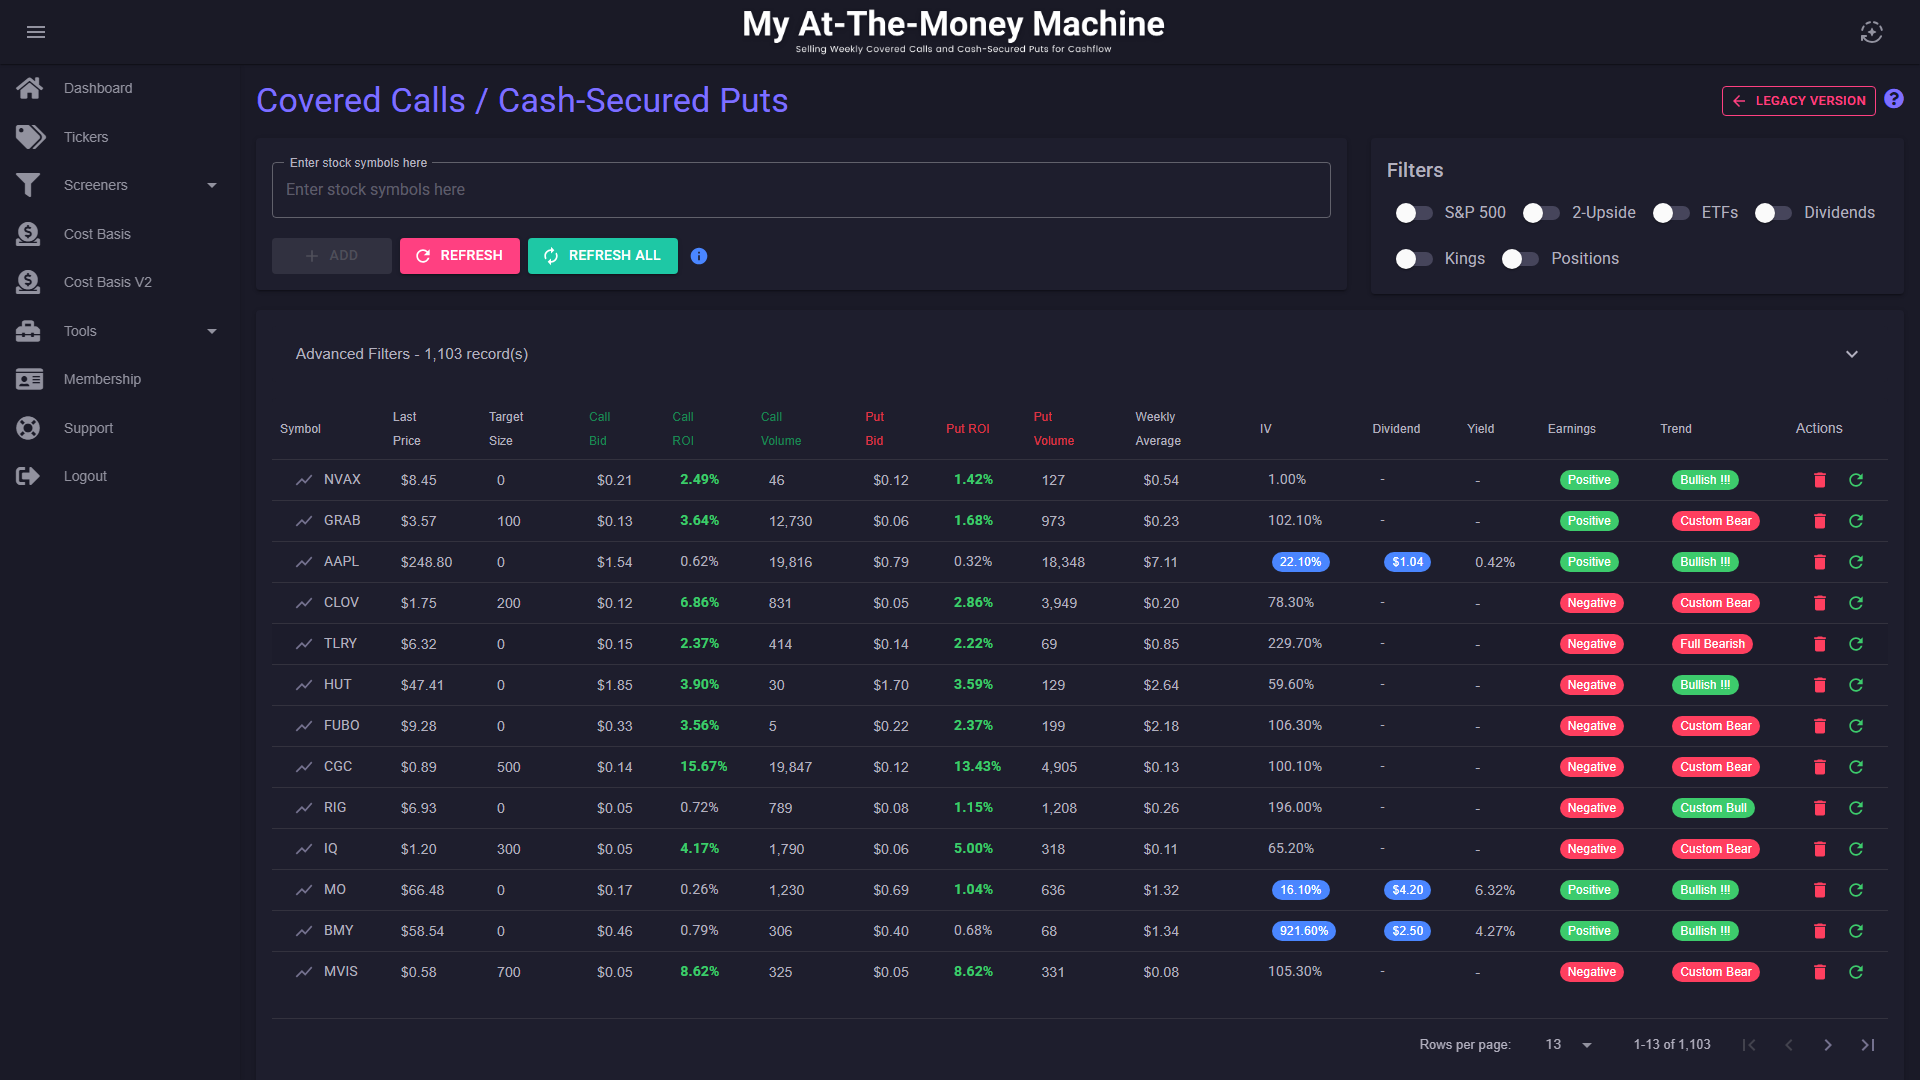Expand the Advanced Filters panel chevron

tap(1852, 354)
